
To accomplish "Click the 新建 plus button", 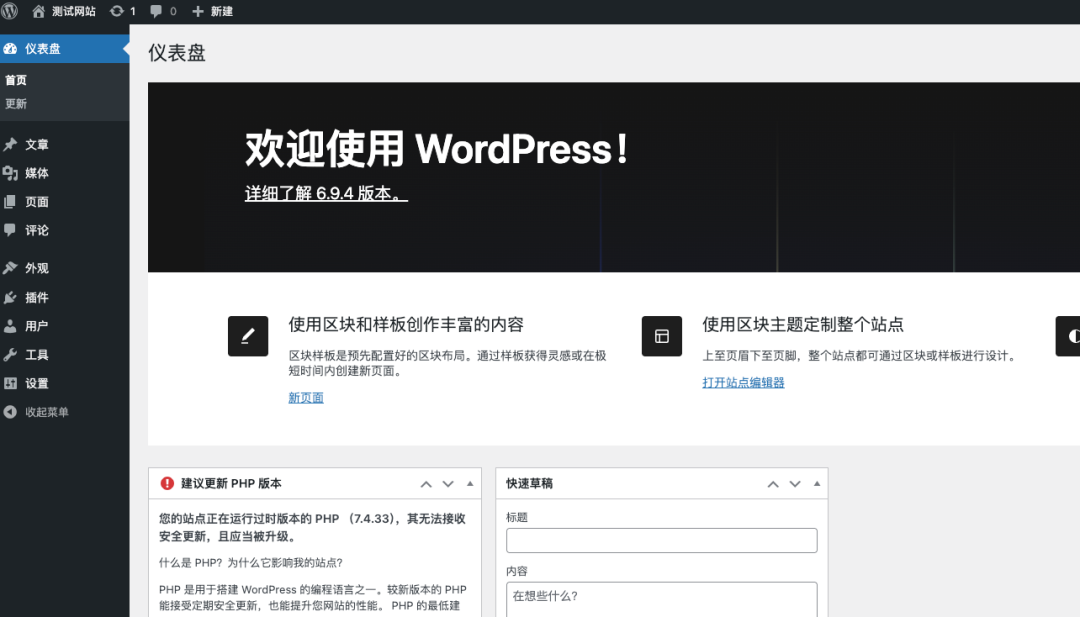I will tap(212, 11).
